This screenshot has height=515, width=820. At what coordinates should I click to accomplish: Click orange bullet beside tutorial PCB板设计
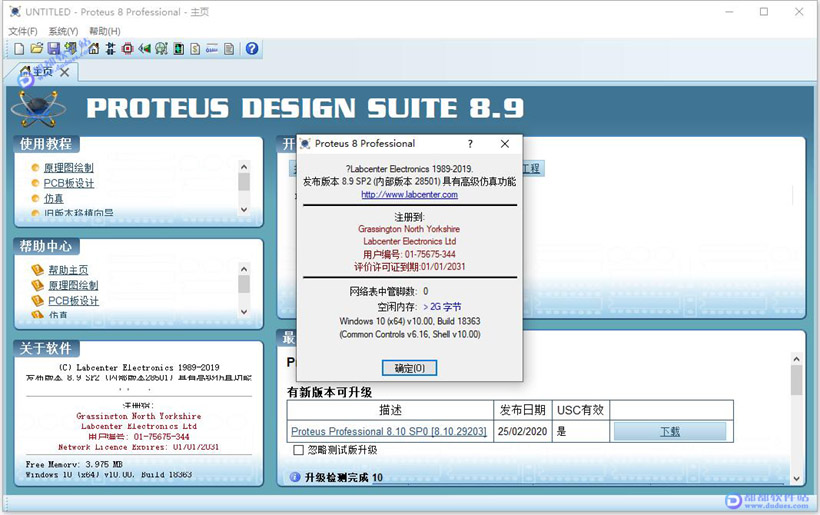35,183
